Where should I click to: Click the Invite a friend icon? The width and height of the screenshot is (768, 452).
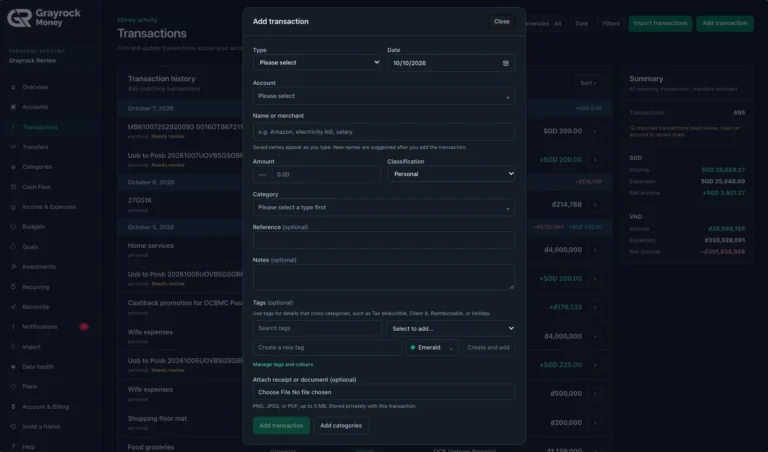click(x=13, y=427)
